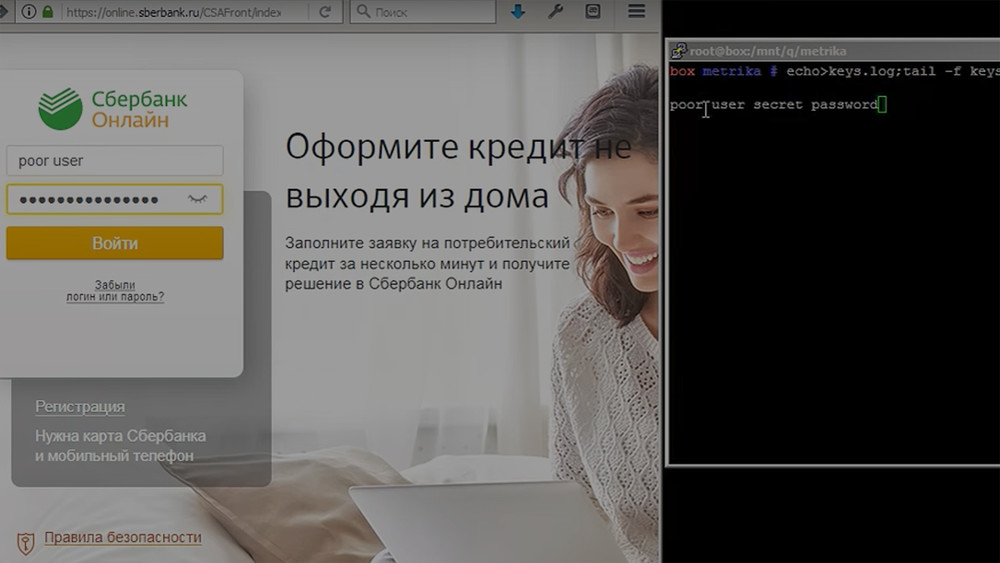Image resolution: width=1000 pixels, height=563 pixels.
Task: Click the shield icon beside Правила безопасности
Action: [x=26, y=543]
